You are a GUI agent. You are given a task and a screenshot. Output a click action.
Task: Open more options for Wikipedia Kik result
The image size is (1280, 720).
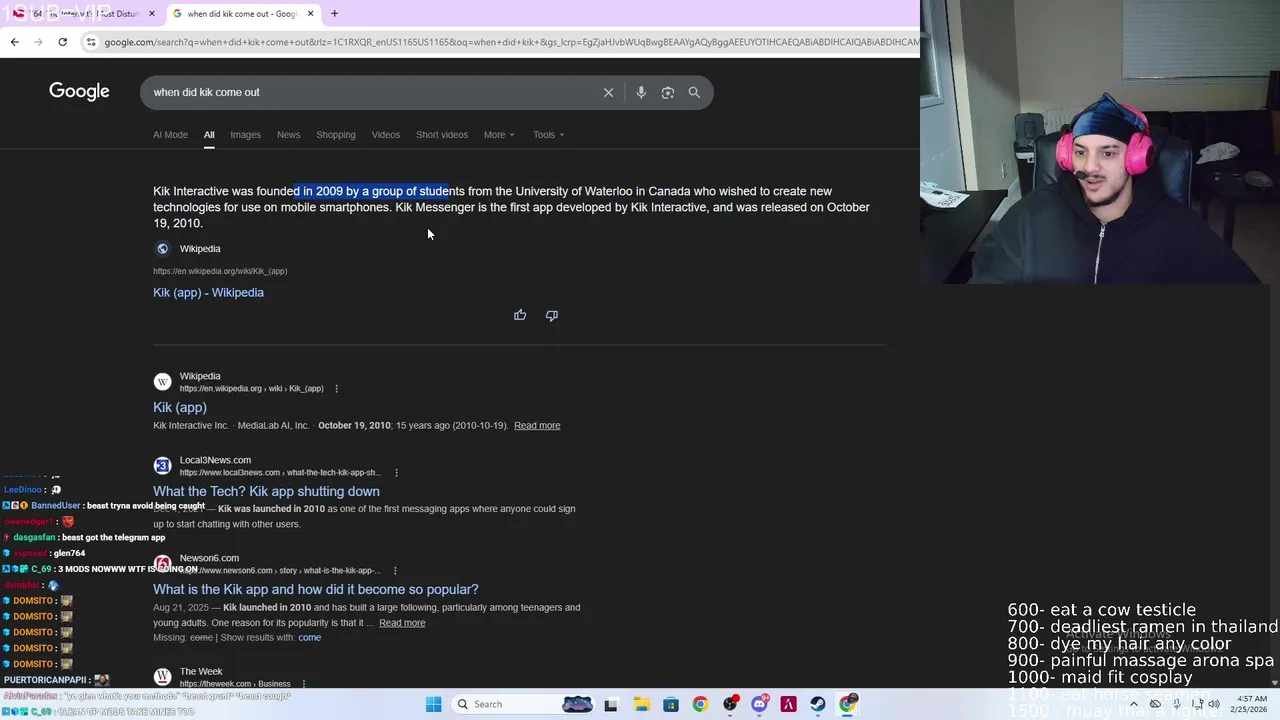(336, 389)
